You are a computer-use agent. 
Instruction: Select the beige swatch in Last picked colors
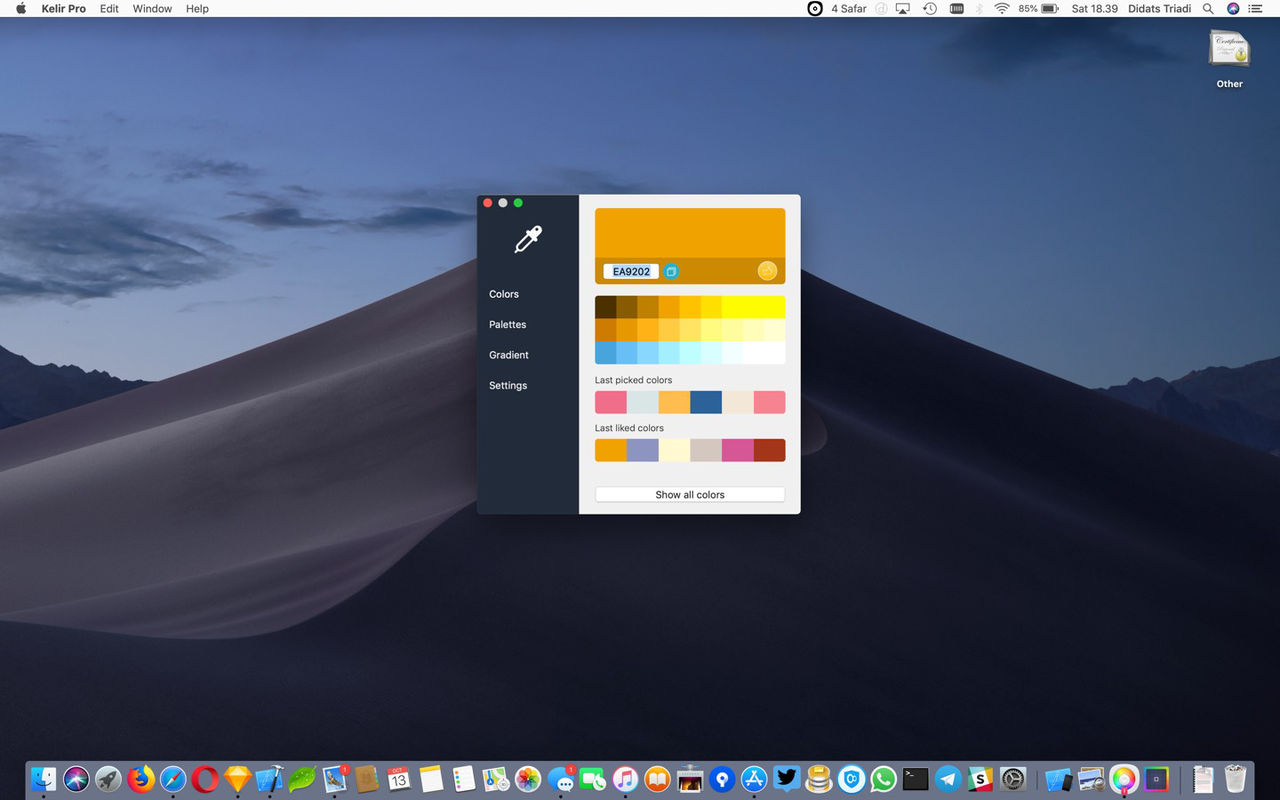pos(738,402)
